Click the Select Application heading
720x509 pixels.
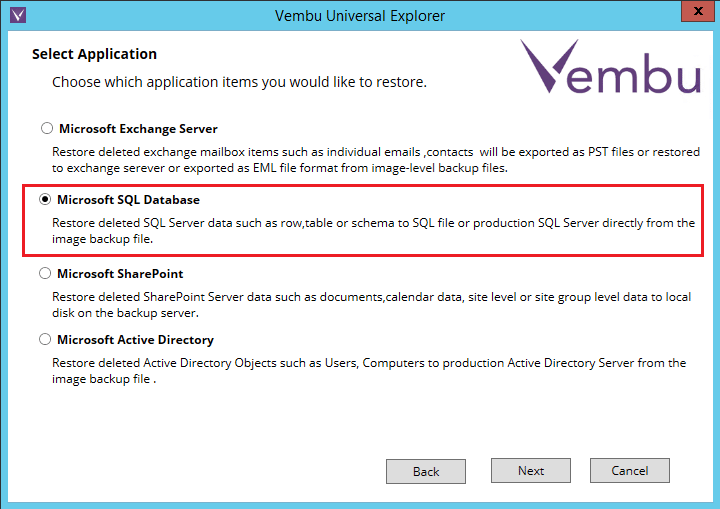[94, 54]
